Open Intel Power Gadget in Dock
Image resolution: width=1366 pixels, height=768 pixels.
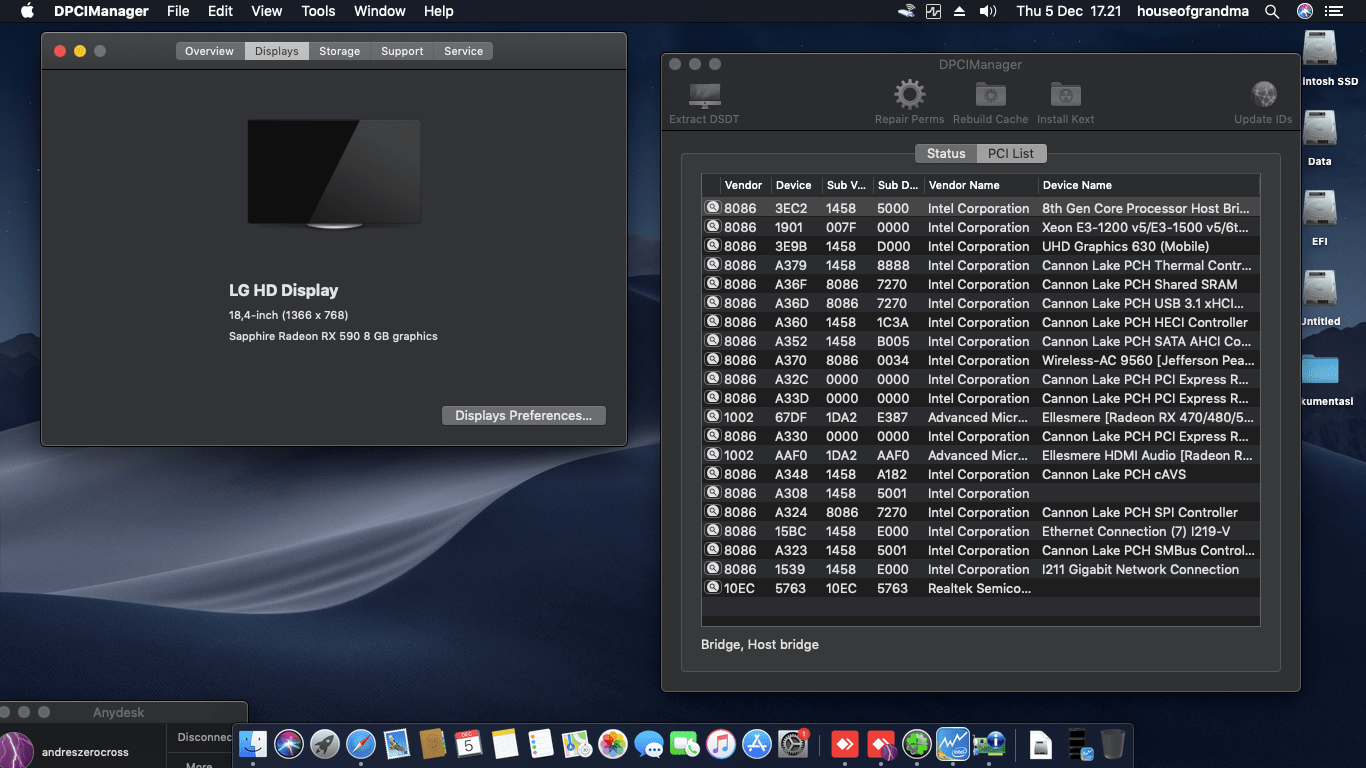(x=953, y=744)
